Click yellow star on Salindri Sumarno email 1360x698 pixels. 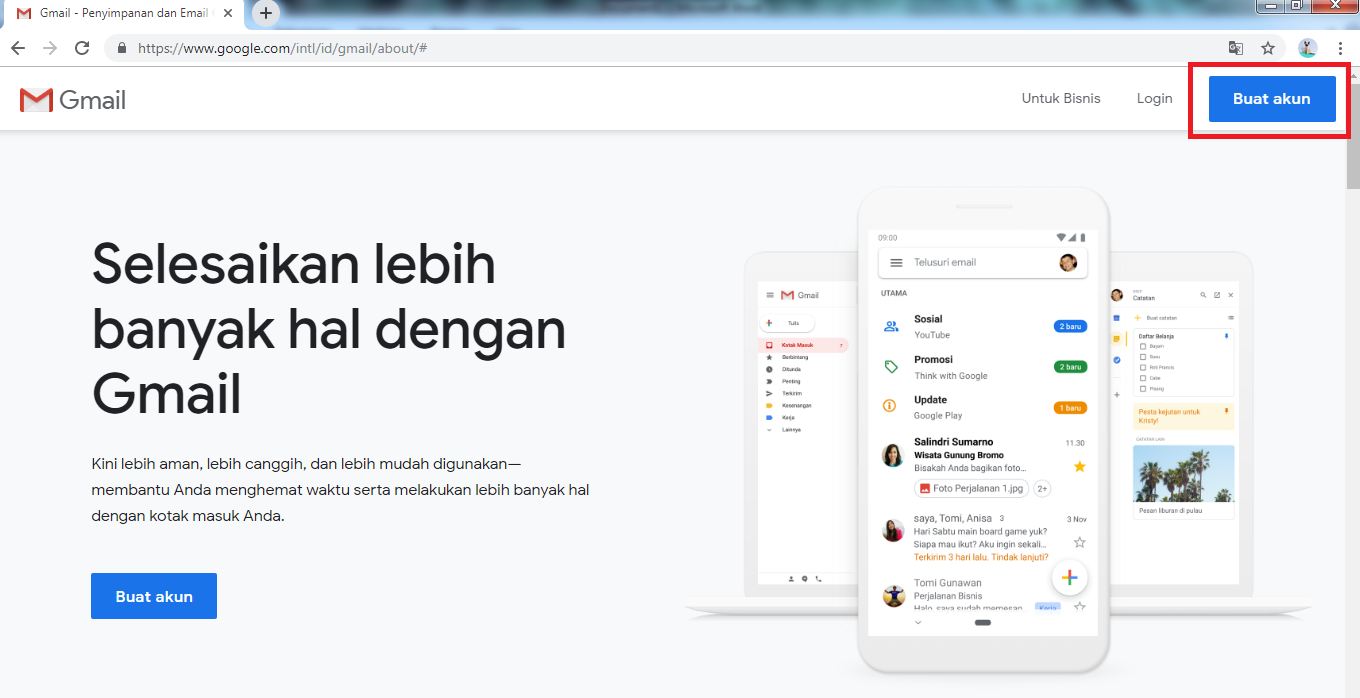pyautogui.click(x=1080, y=467)
